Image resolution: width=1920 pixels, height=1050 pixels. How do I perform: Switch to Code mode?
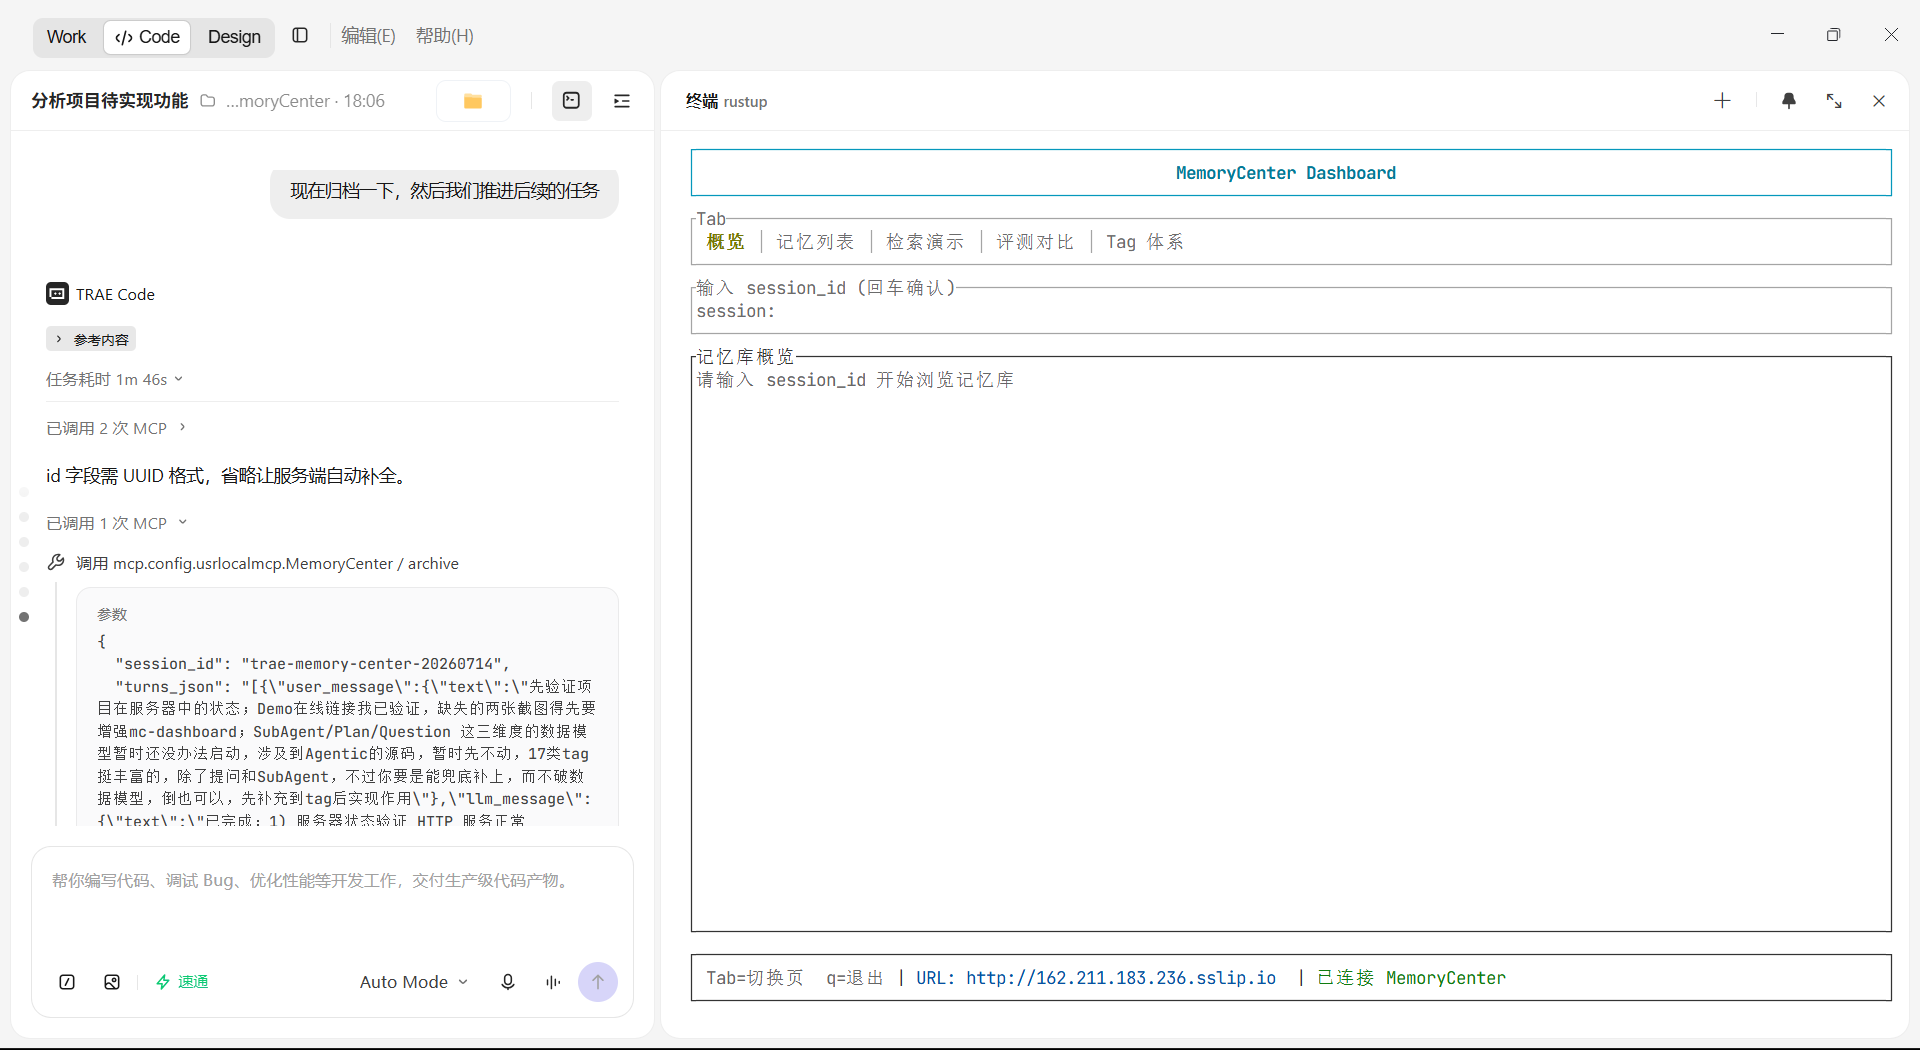(x=147, y=37)
